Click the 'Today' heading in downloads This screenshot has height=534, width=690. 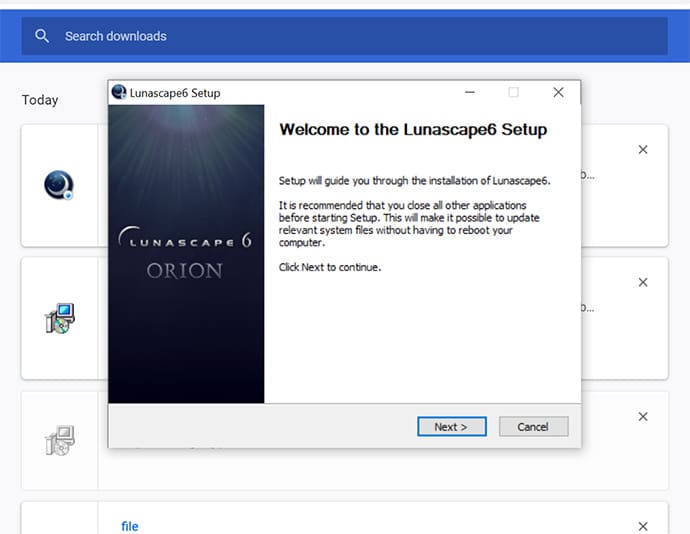coord(40,100)
